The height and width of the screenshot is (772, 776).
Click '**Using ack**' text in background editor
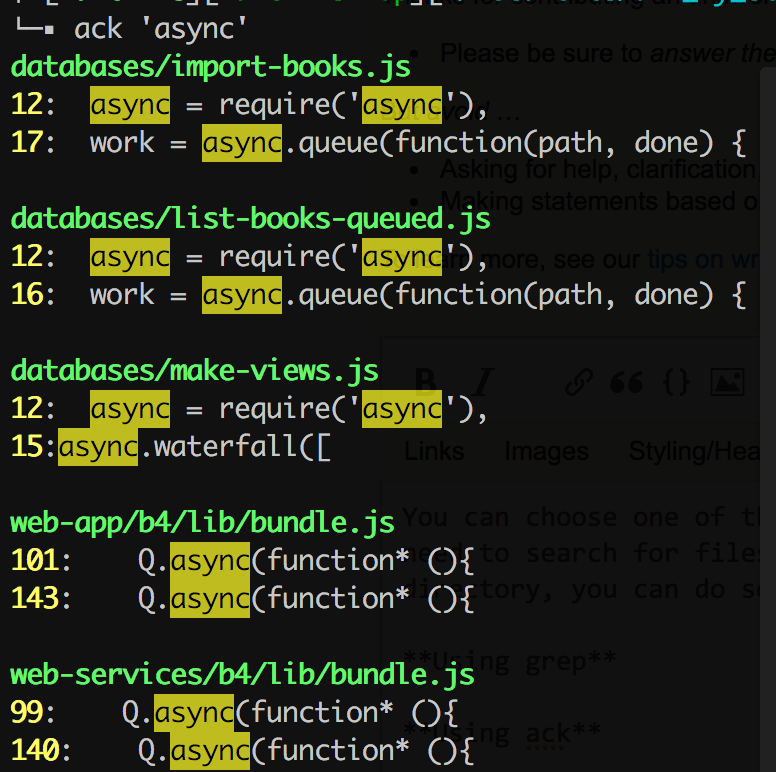pos(502,733)
